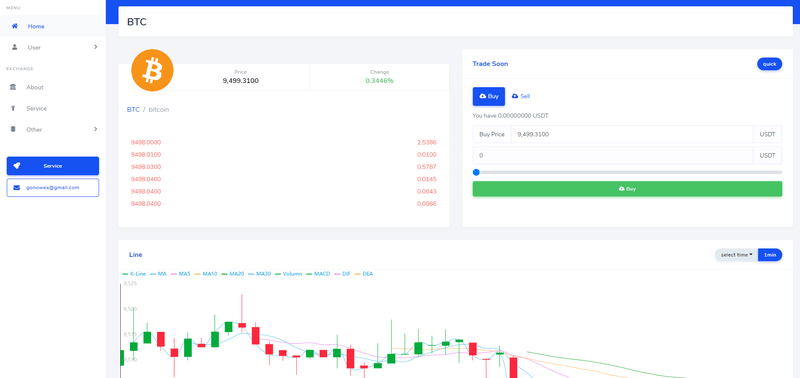This screenshot has width=800, height=378.
Task: Toggle the K-Line legend series
Action: click(x=134, y=274)
